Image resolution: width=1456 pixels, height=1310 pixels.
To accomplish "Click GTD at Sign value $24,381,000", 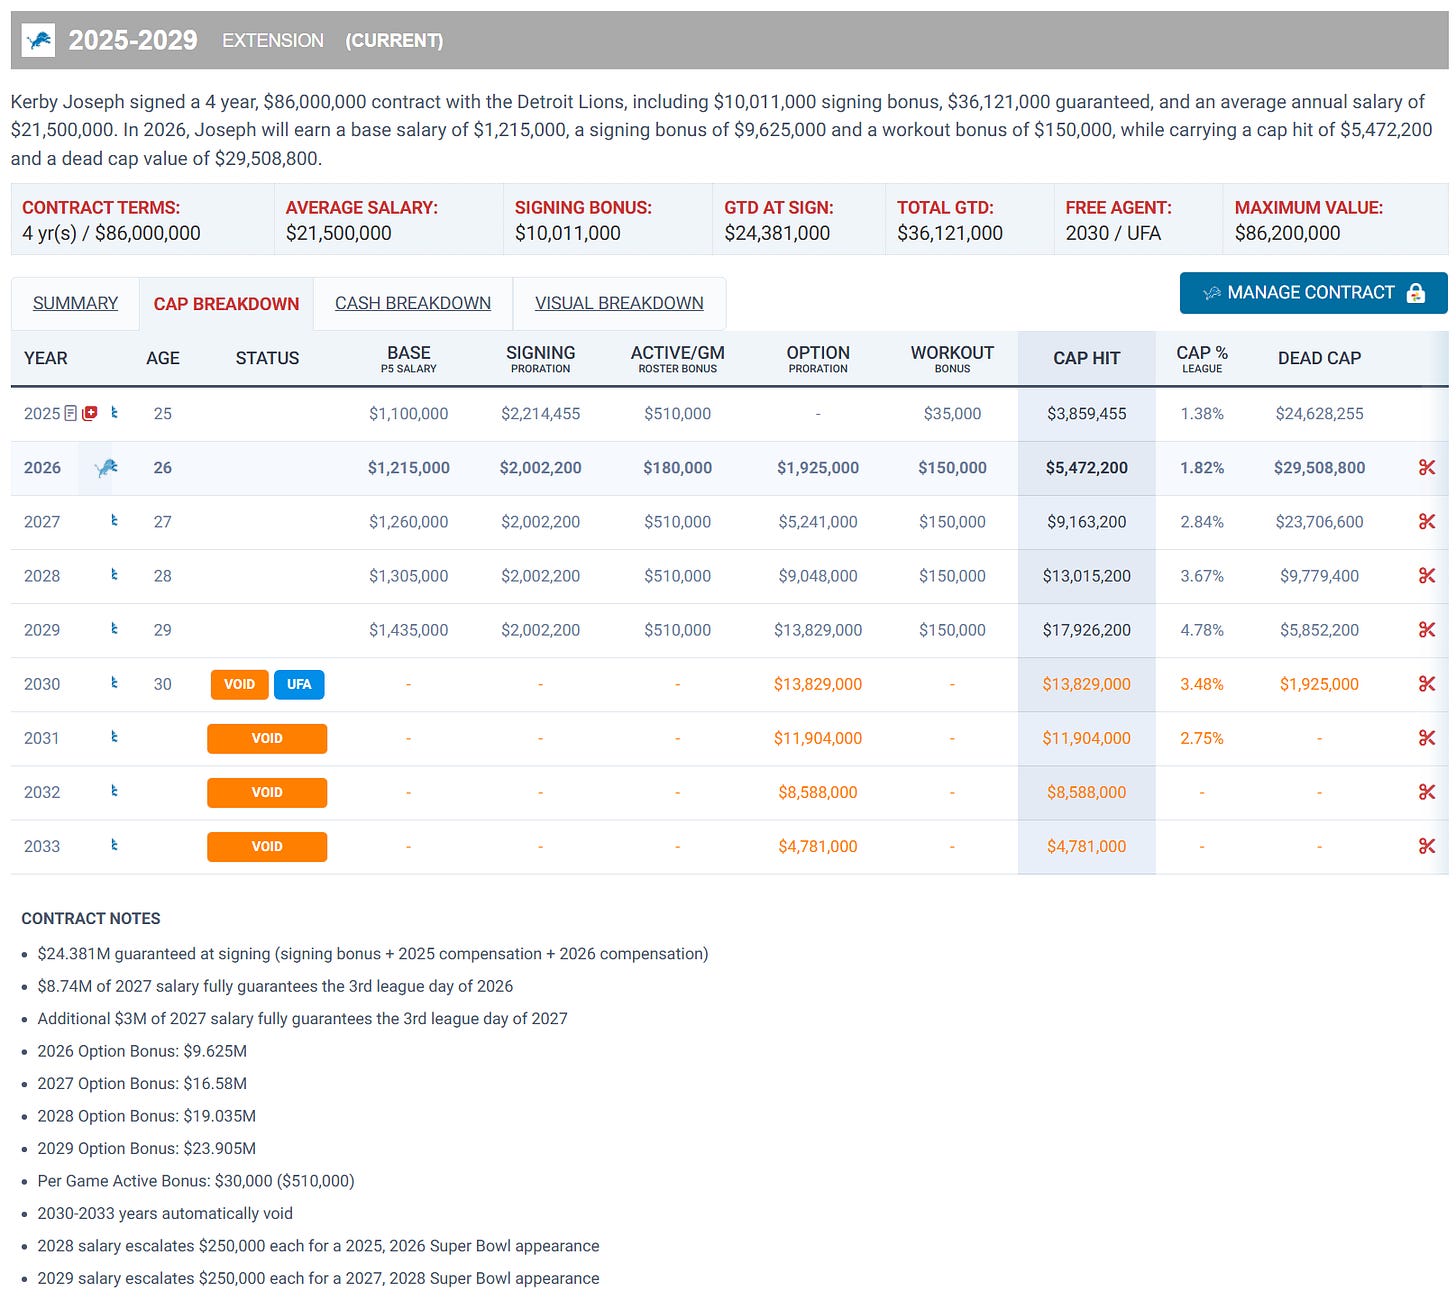I will pos(777,233).
